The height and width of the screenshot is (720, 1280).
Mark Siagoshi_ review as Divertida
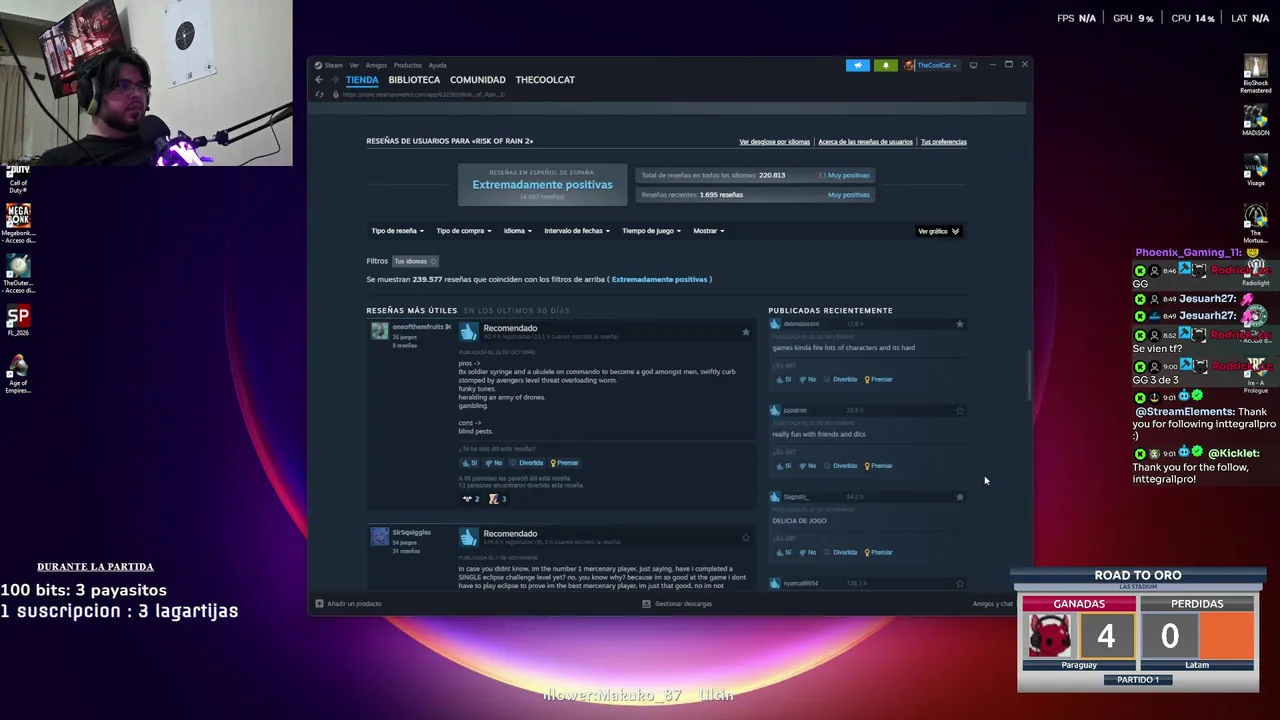coord(841,552)
